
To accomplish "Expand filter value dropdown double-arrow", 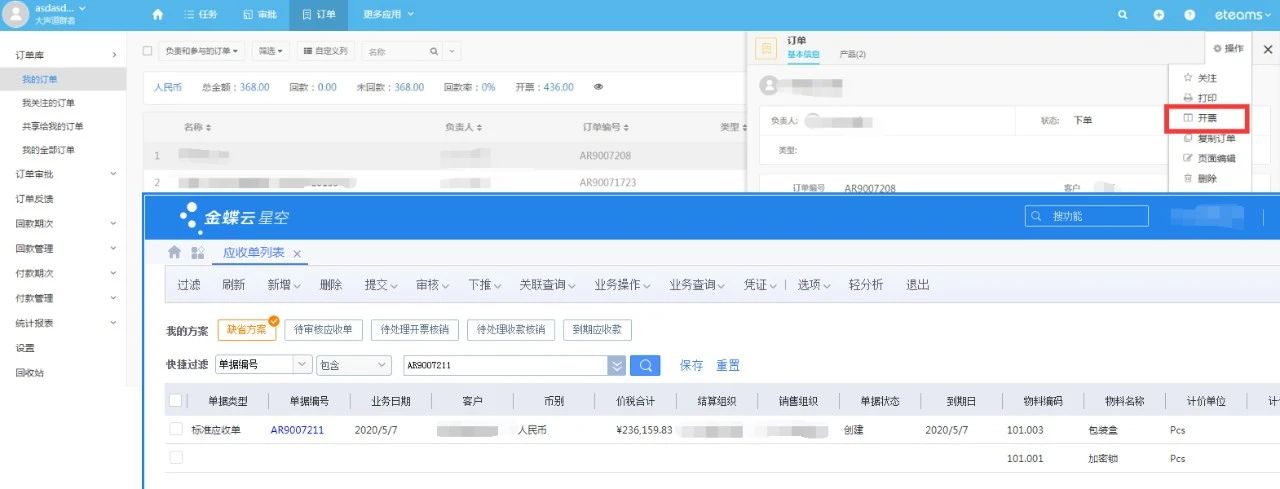I will 617,365.
